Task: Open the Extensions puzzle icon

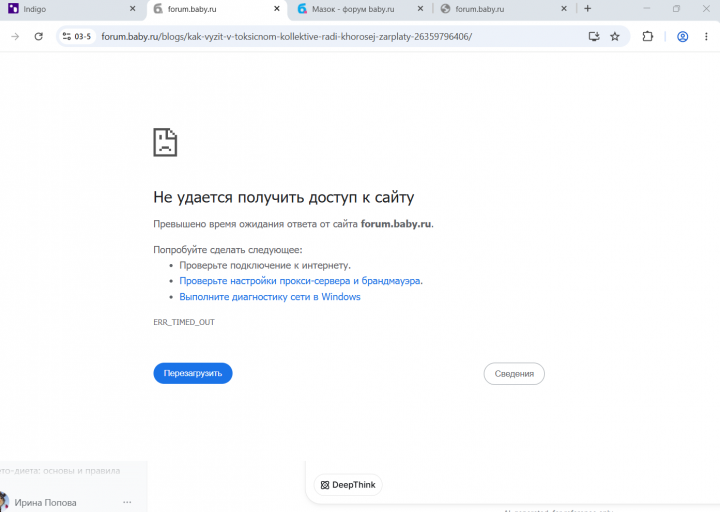Action: tap(647, 36)
